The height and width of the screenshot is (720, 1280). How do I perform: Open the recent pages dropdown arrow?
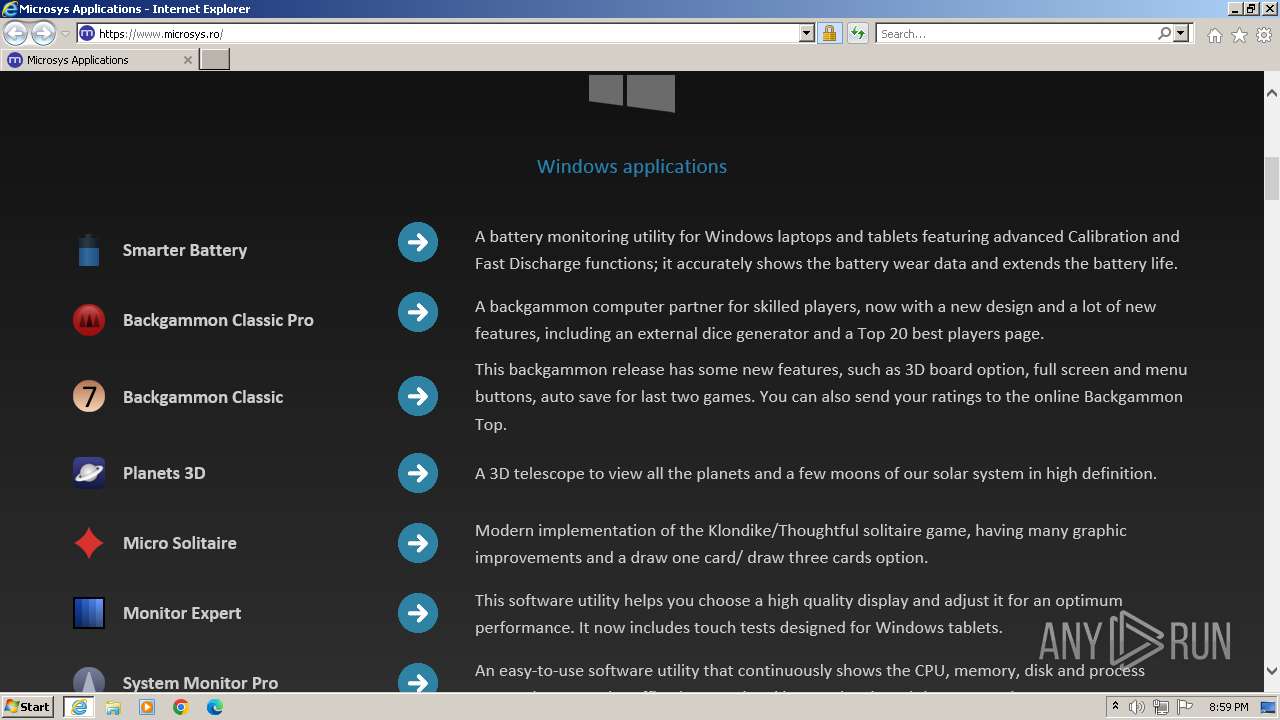click(65, 33)
